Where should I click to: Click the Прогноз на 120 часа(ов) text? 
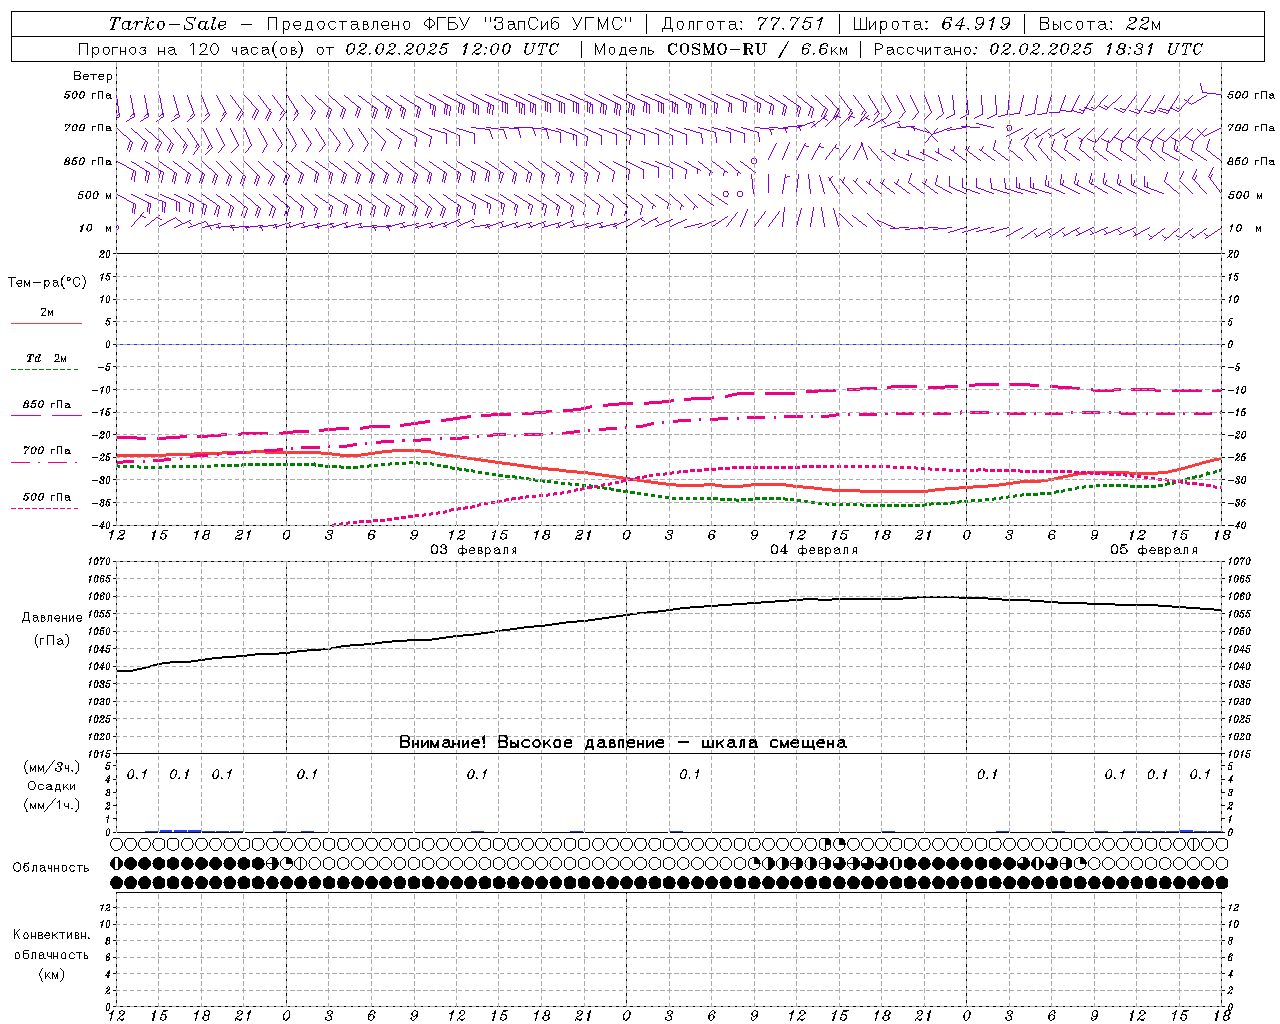pos(191,49)
